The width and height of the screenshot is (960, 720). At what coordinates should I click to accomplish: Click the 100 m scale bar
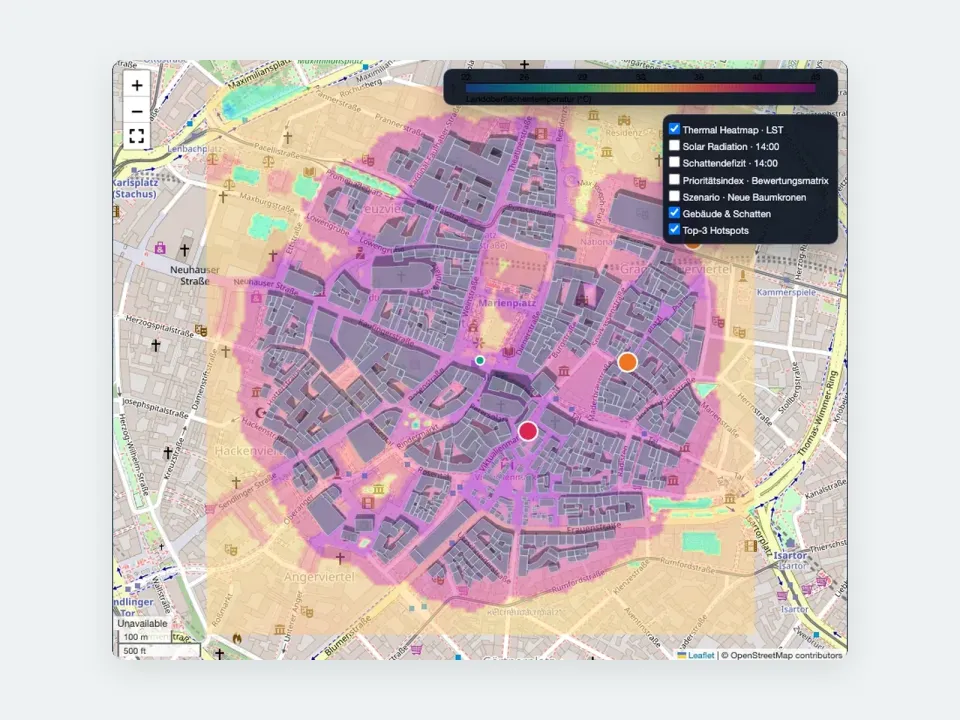tap(144, 637)
